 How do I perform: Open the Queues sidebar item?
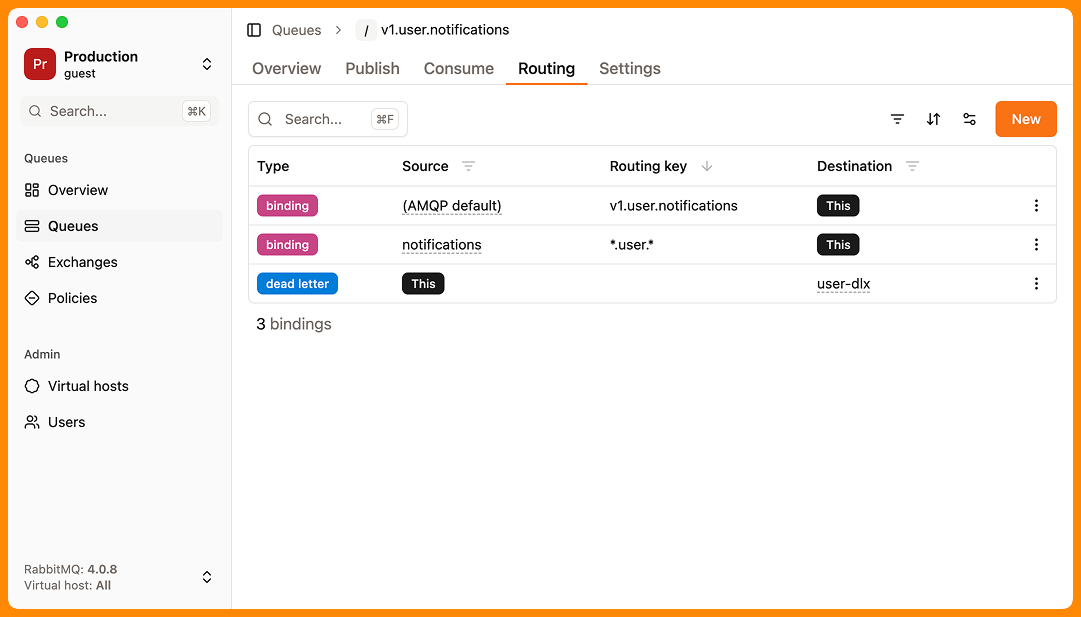[x=119, y=226]
